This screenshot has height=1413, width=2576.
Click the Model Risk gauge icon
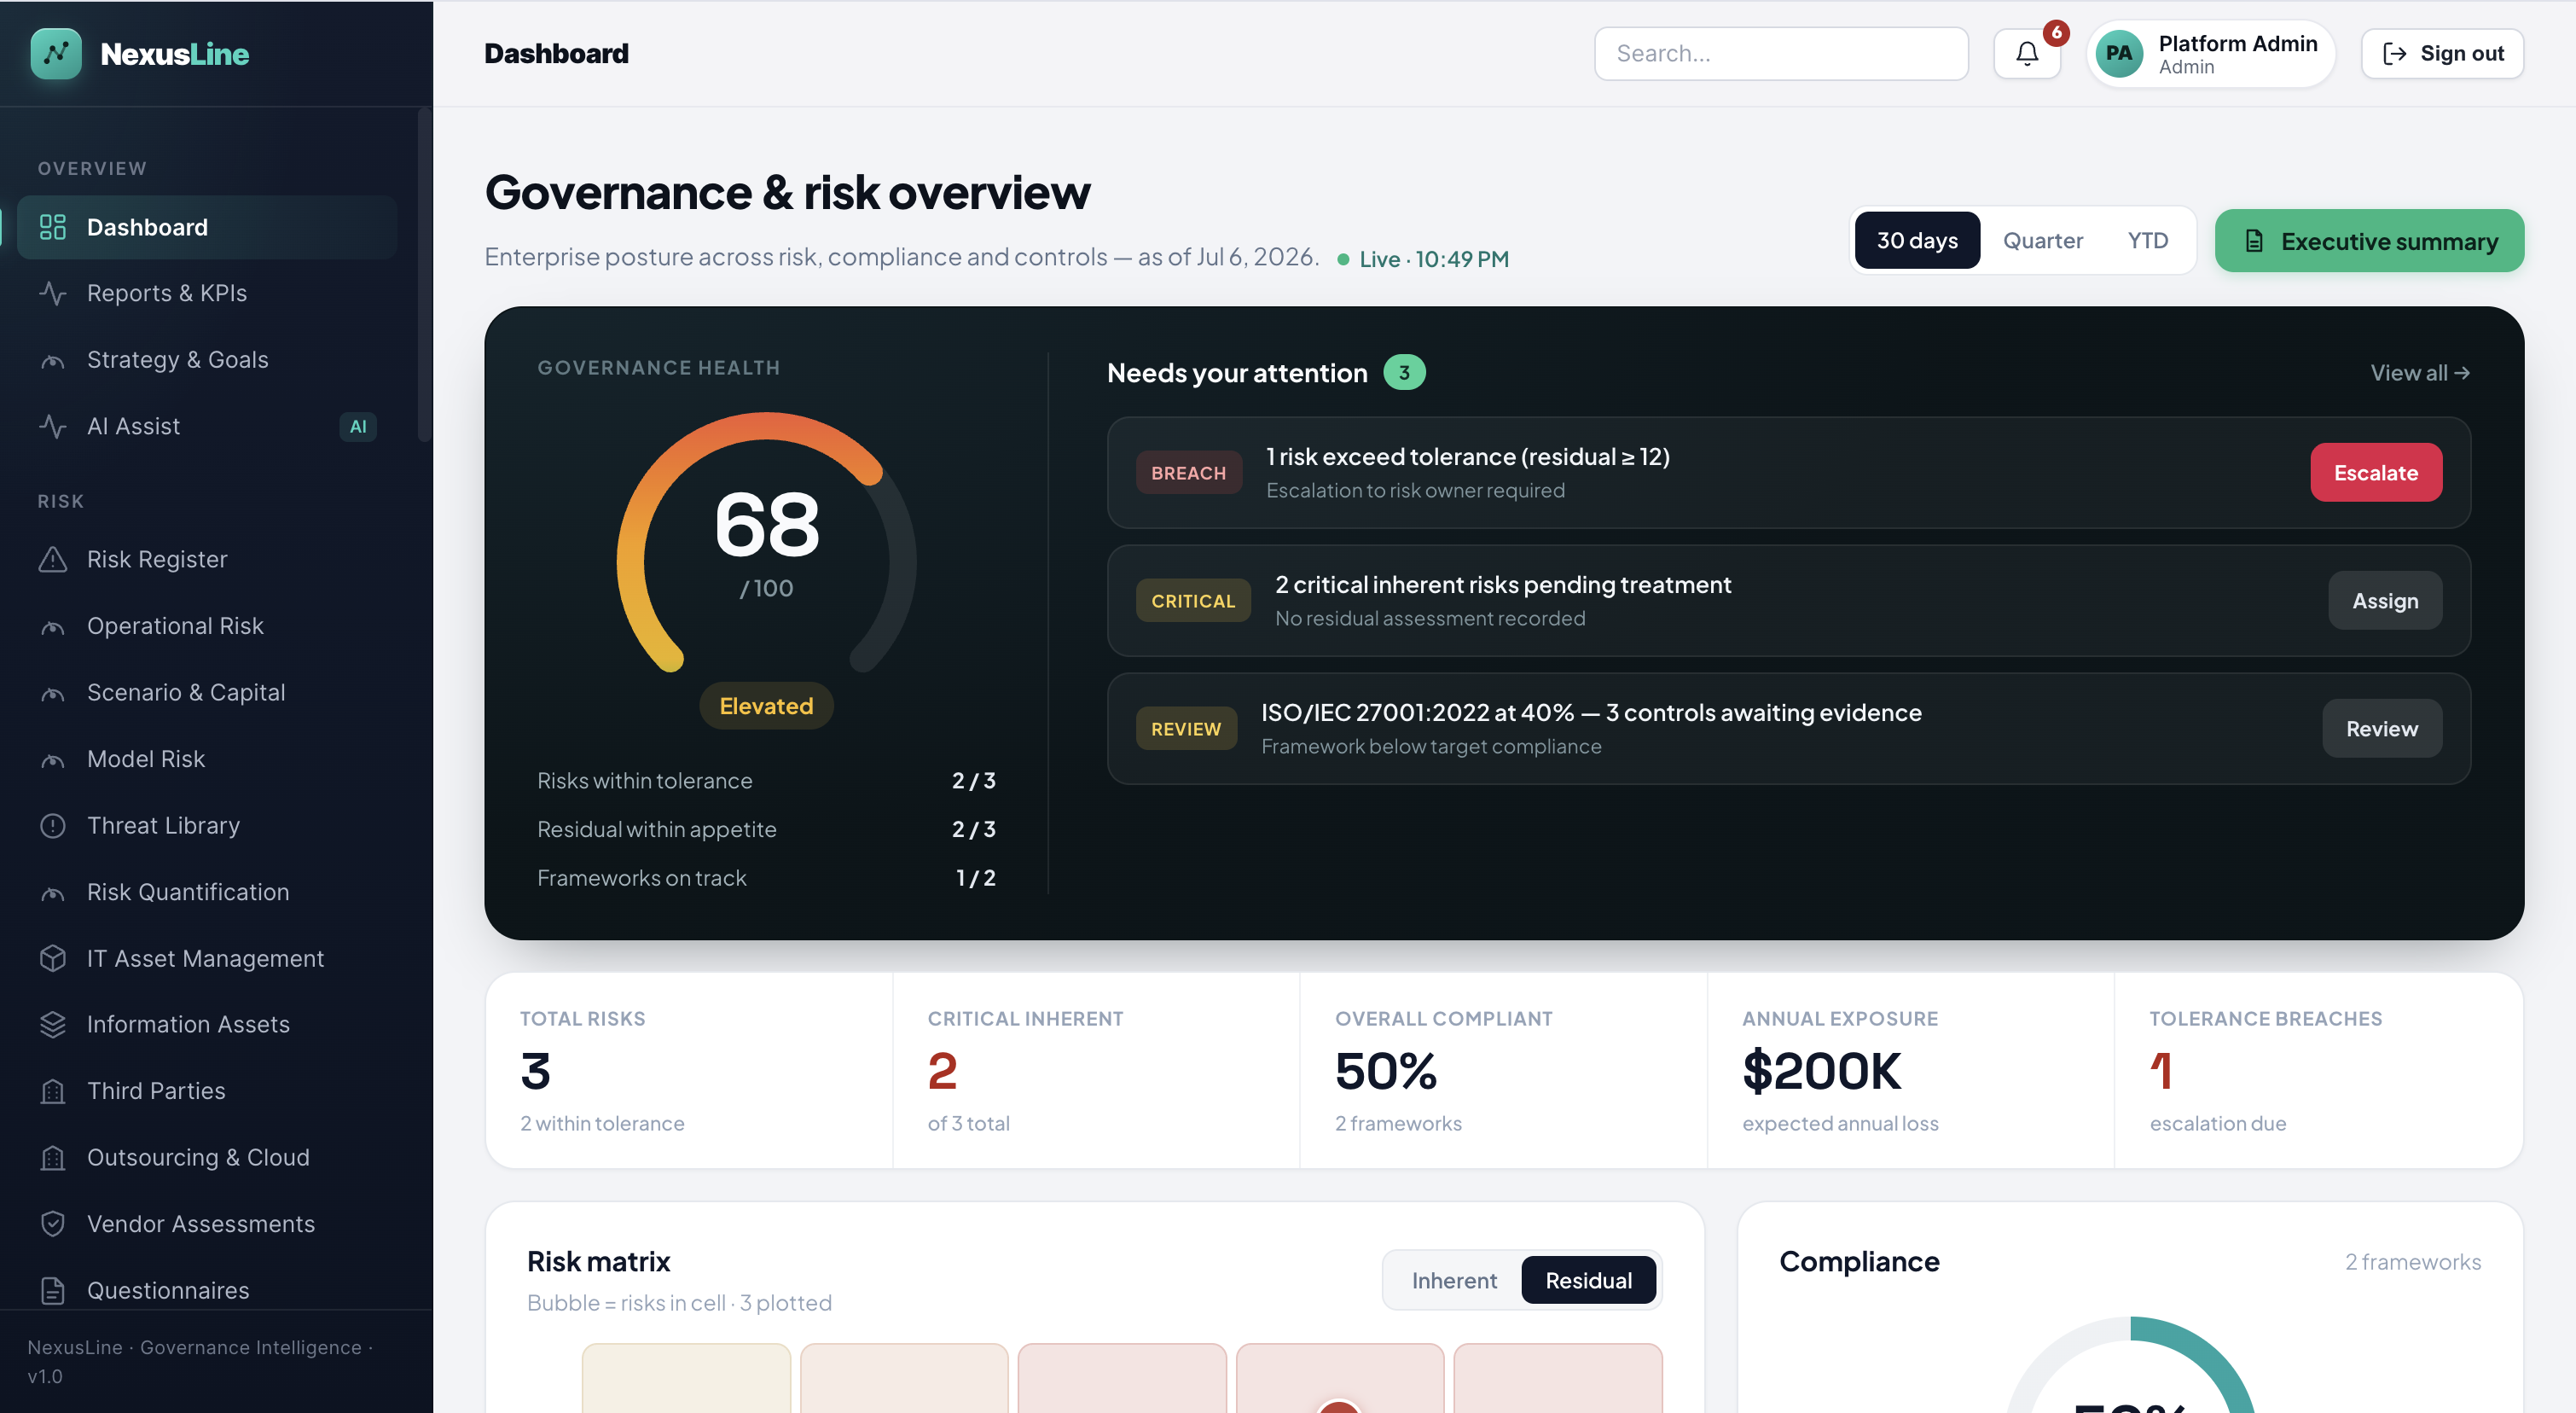(x=53, y=759)
